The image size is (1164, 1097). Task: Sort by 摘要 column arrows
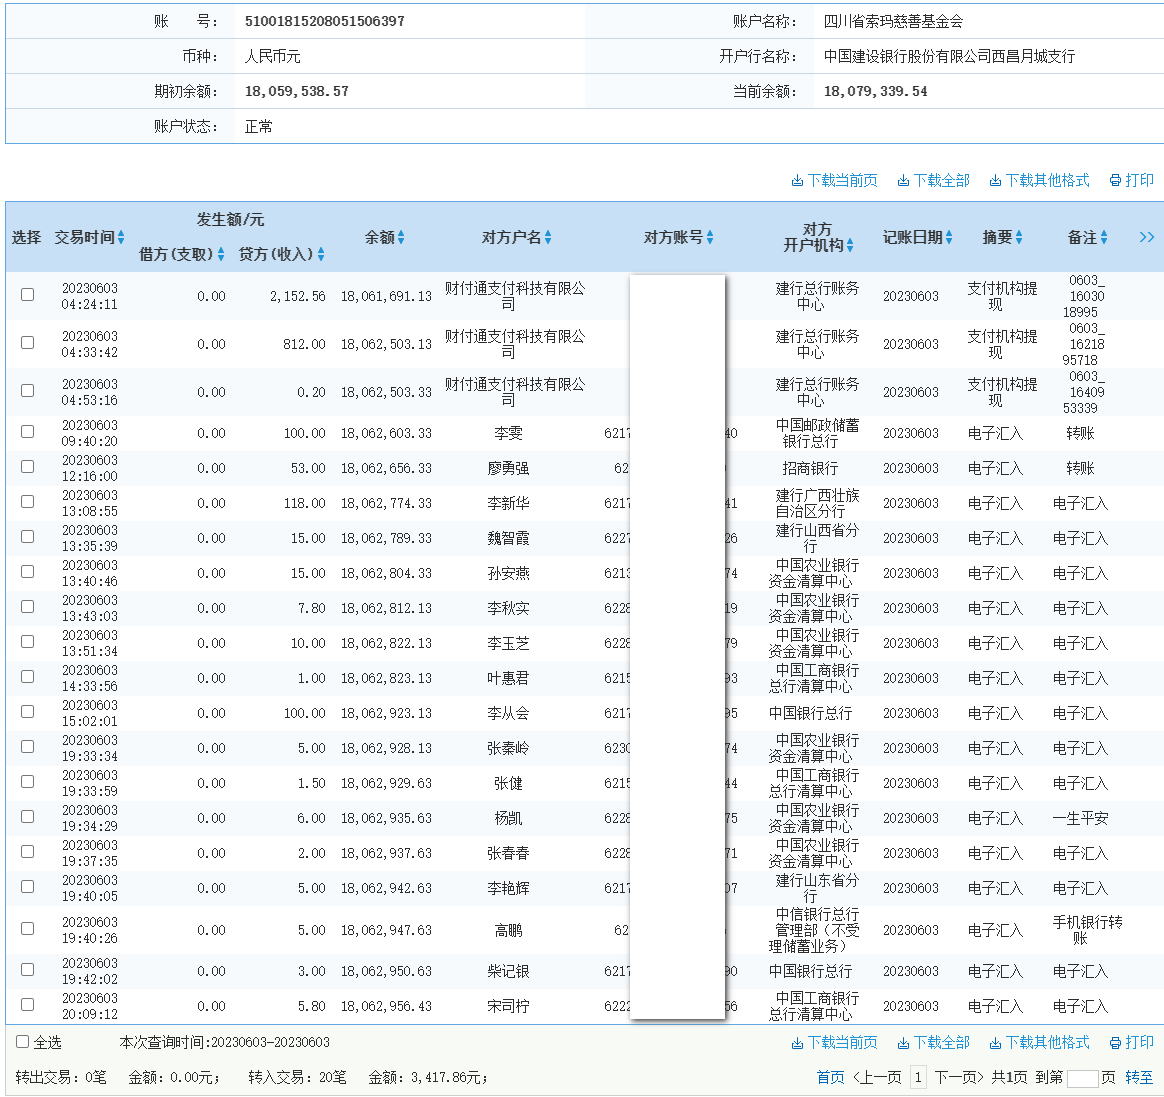click(1018, 238)
